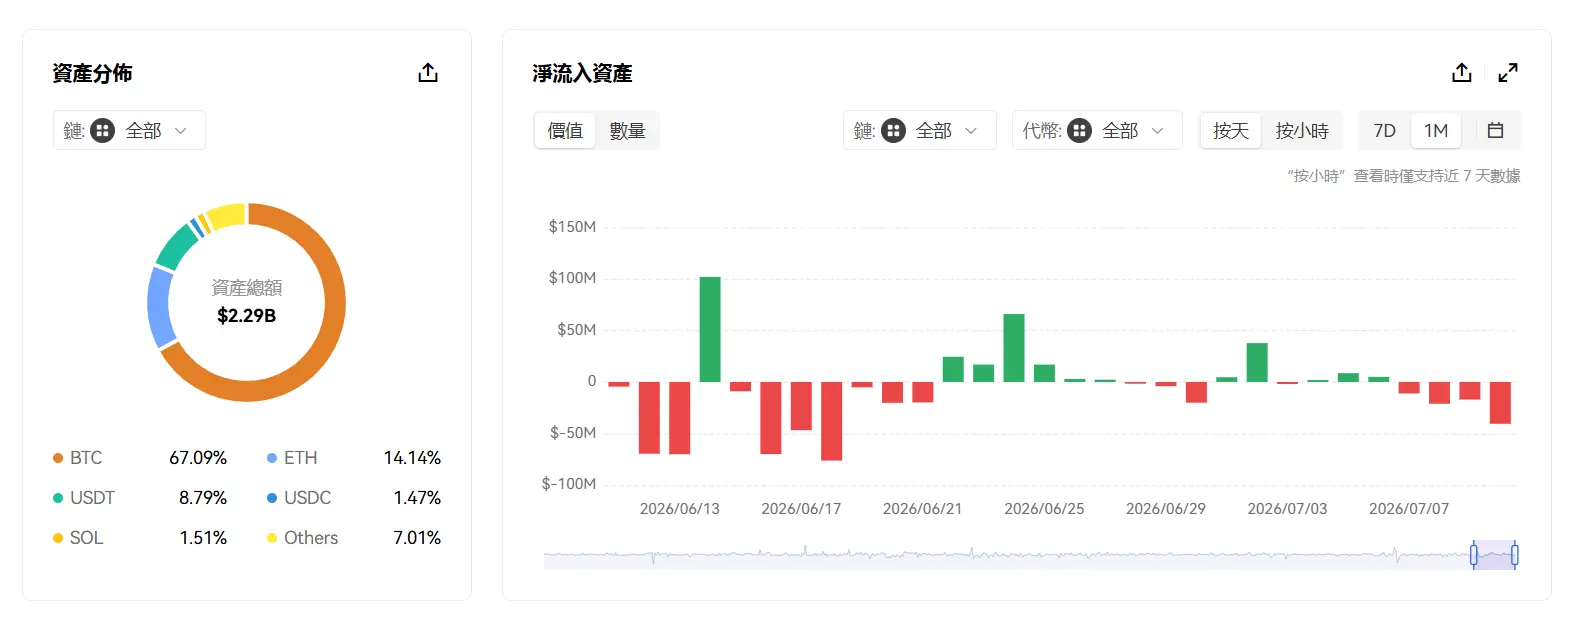Click the $150M y-axis label
Viewport: 1578px width, 630px height.
coord(572,227)
